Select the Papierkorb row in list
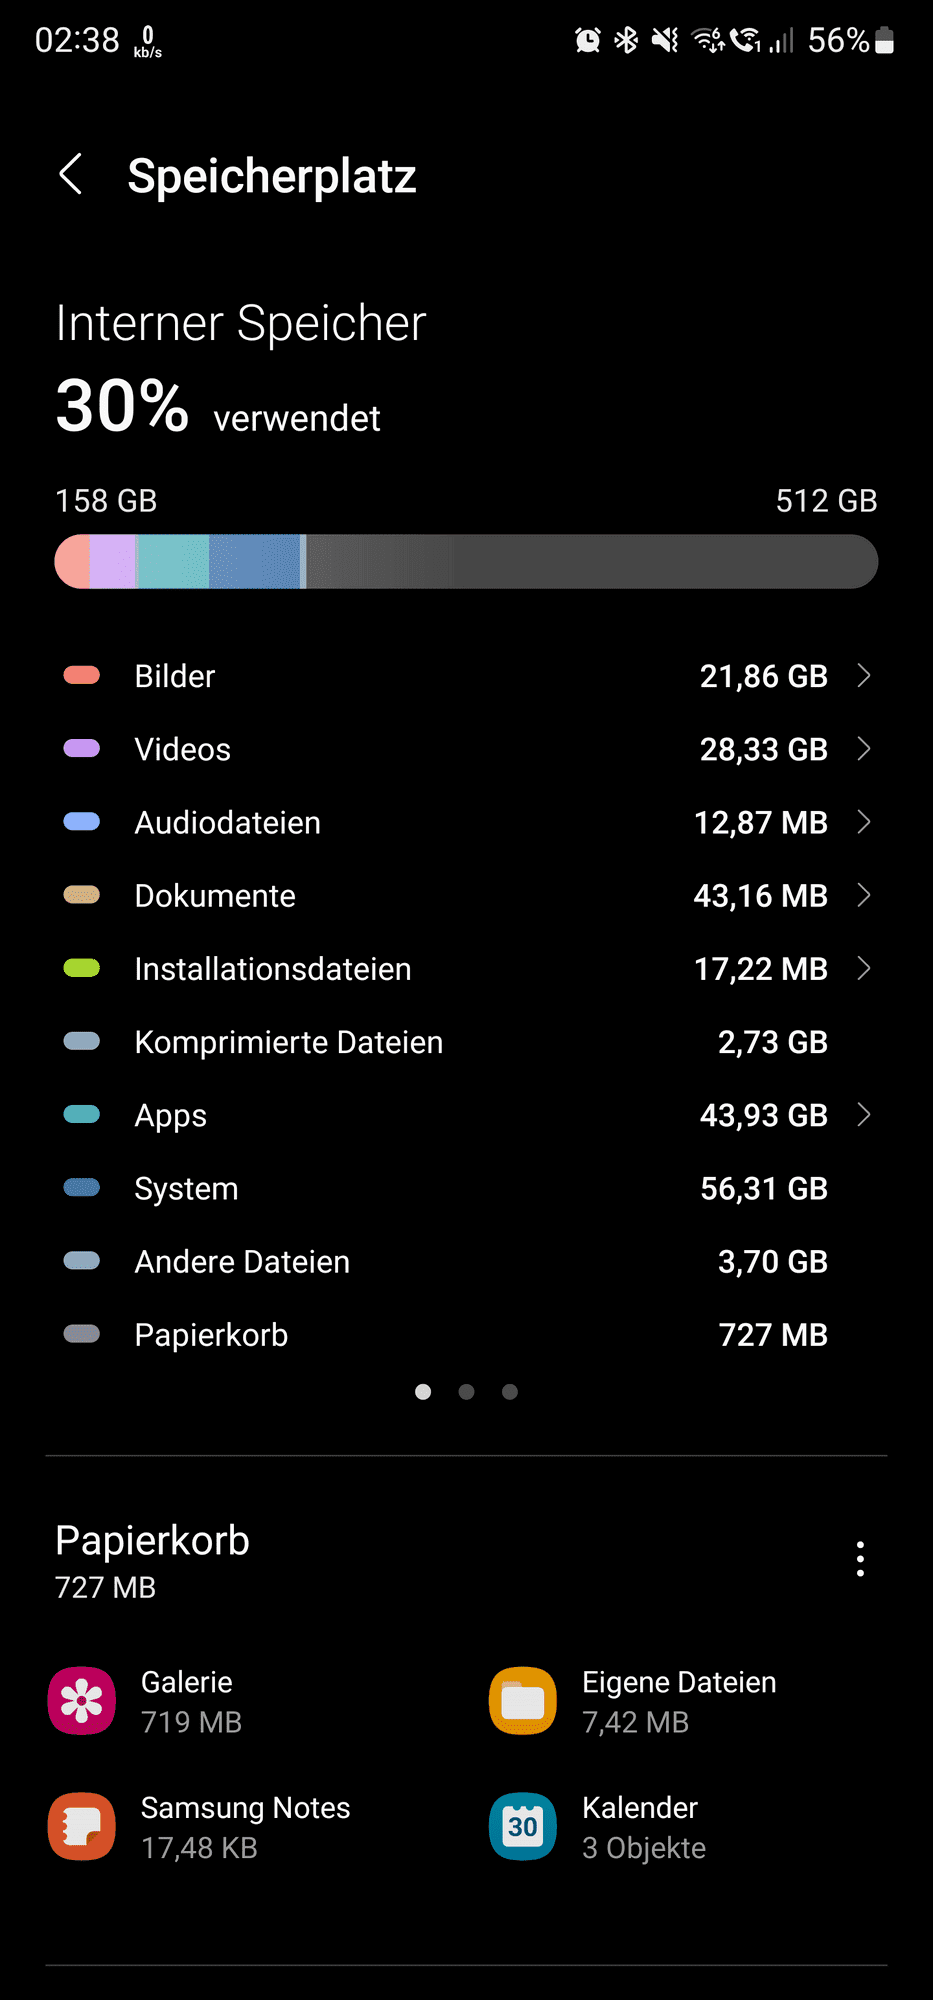Viewport: 933px width, 2000px height. tap(466, 1334)
